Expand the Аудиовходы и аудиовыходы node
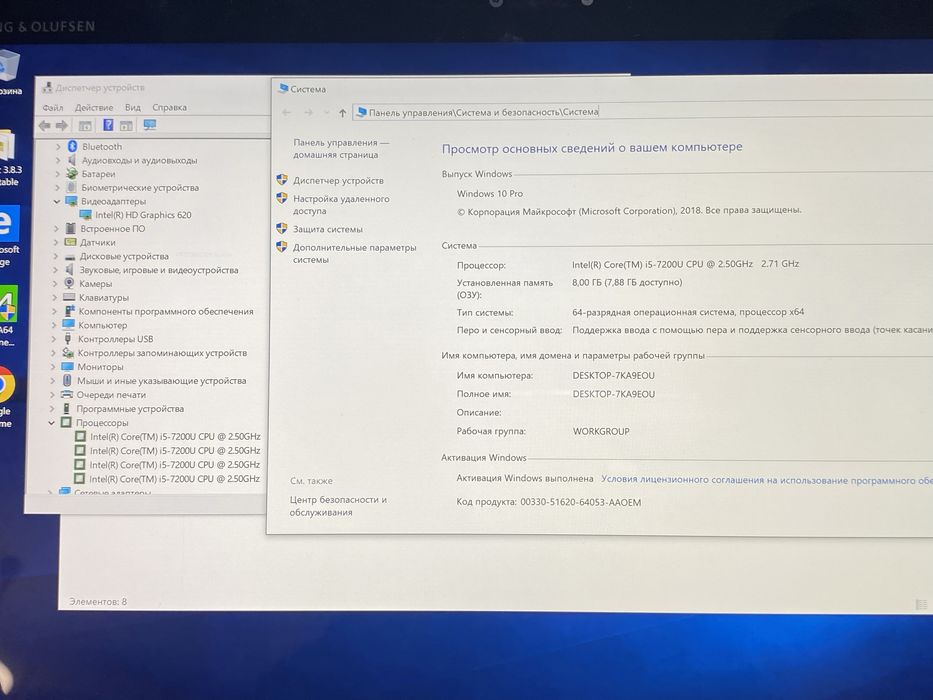Image resolution: width=933 pixels, height=700 pixels. click(58, 160)
